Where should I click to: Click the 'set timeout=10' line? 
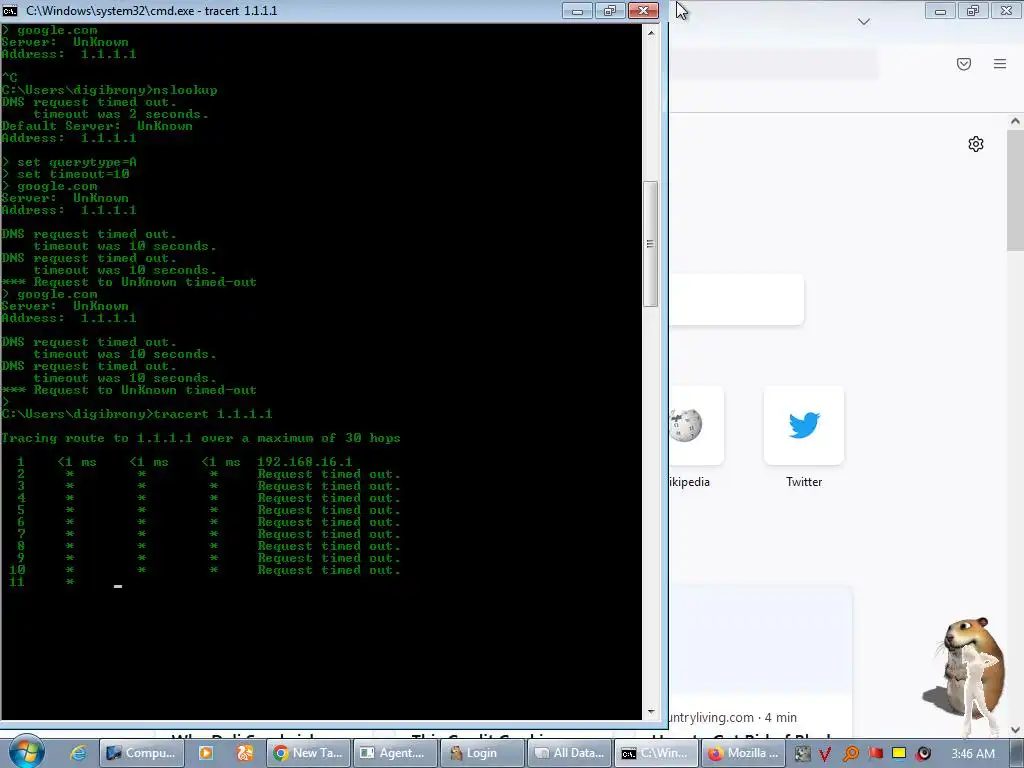tap(65, 174)
